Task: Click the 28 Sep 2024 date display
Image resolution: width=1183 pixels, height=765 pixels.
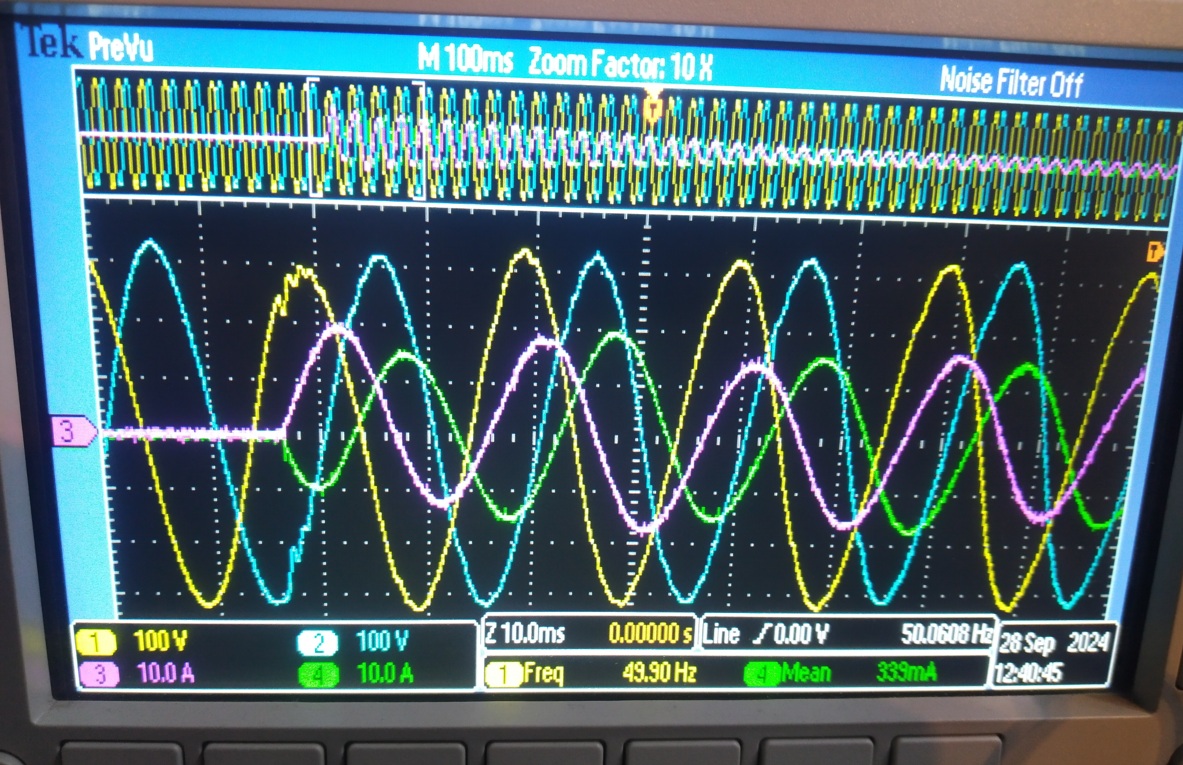Action: pyautogui.click(x=1053, y=642)
